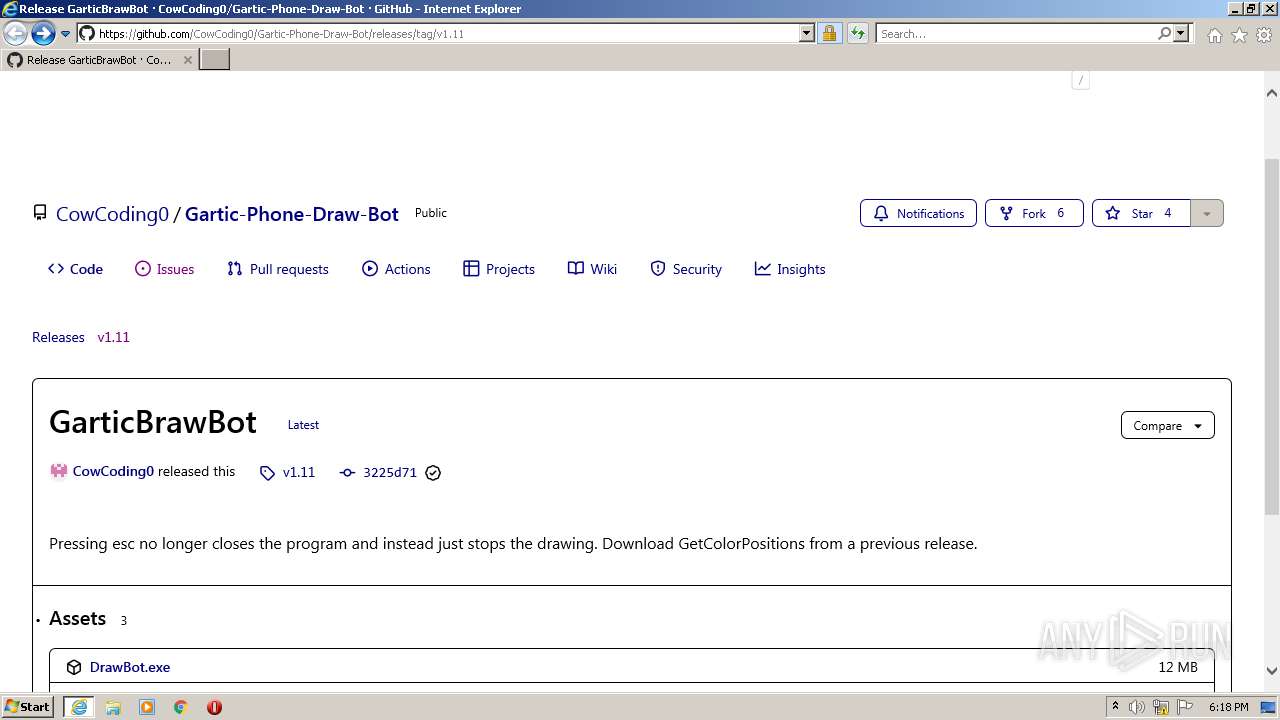Click the DrawBot.exe package icon
1280x720 pixels.
point(74,667)
